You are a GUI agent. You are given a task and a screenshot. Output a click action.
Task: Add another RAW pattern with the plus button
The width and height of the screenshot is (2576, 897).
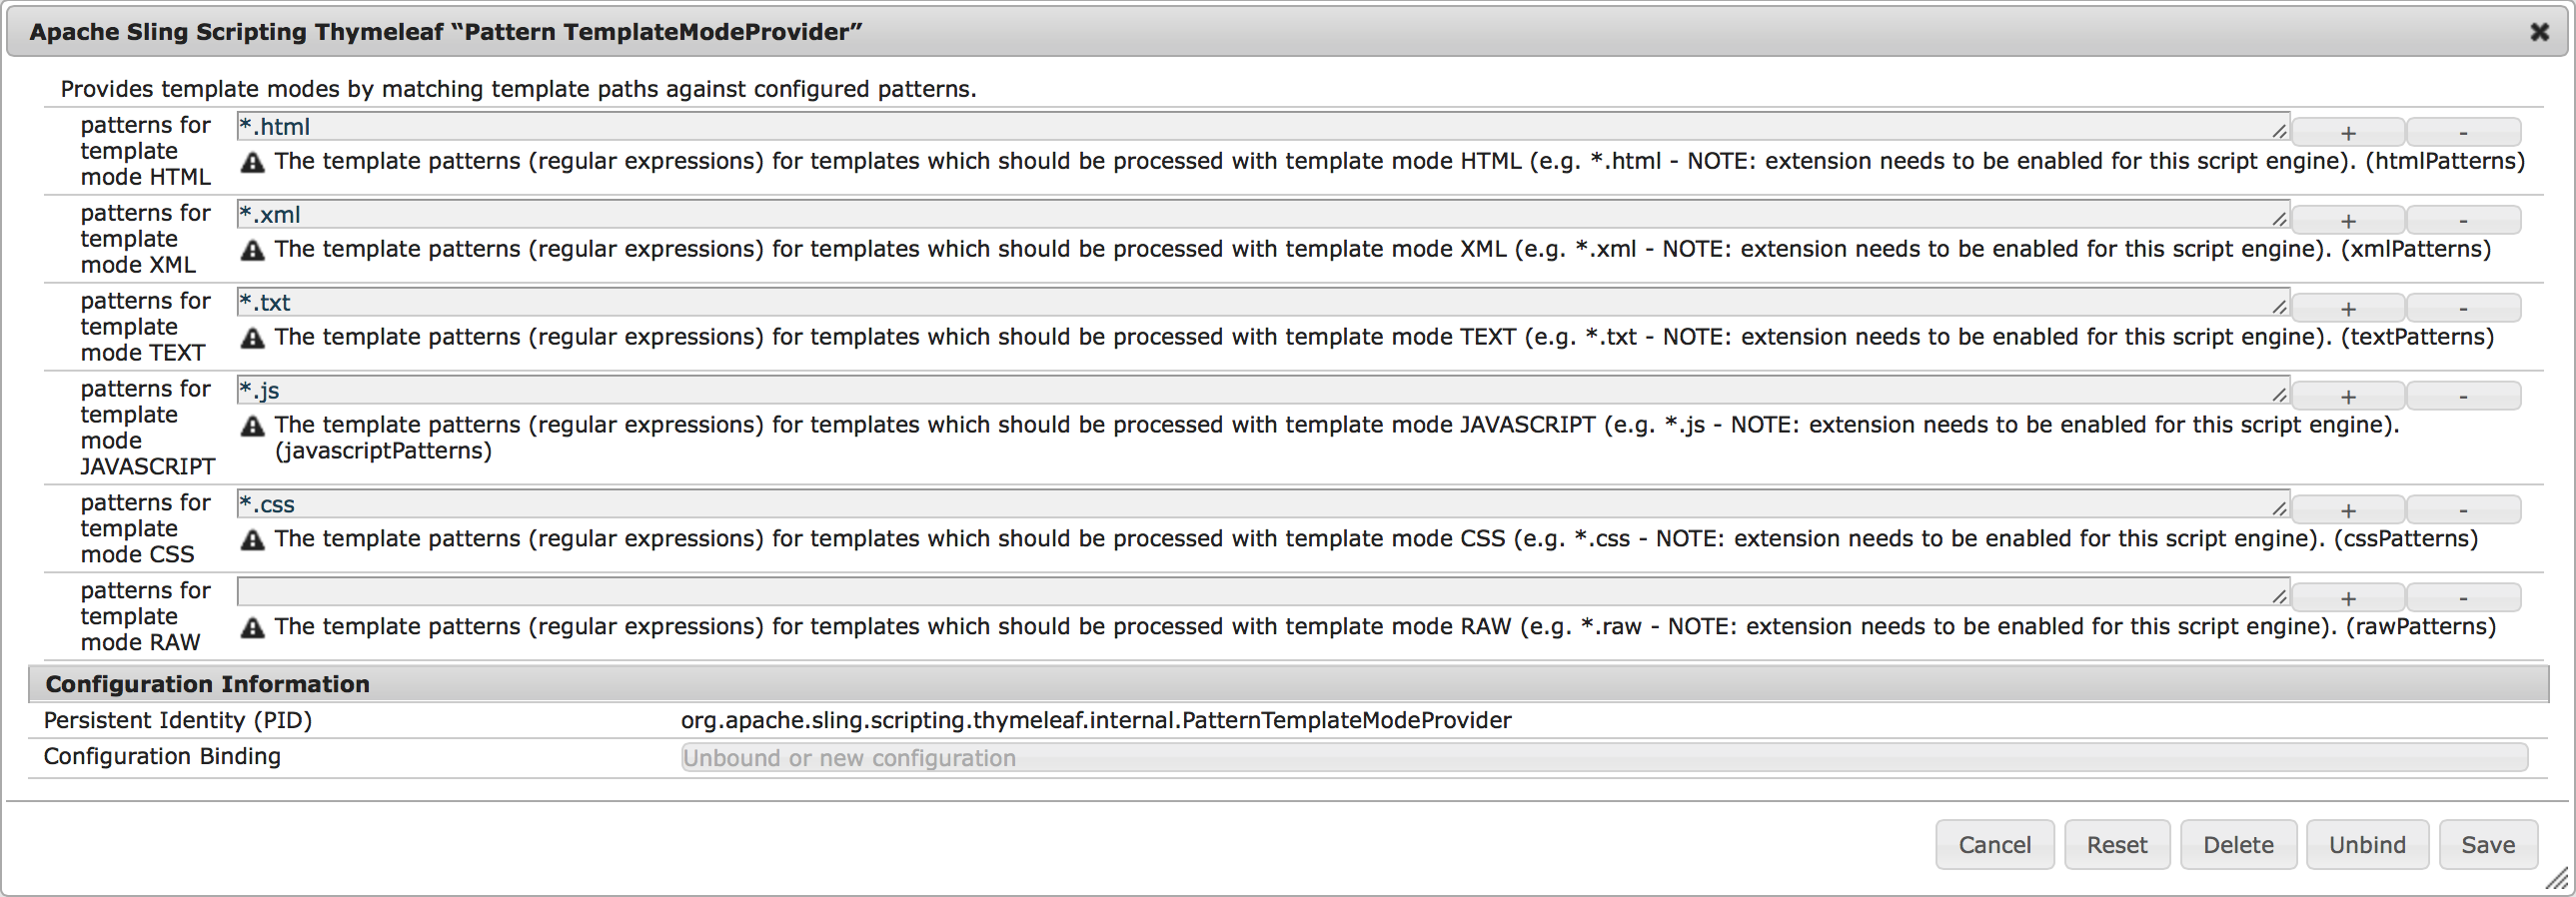(x=2348, y=597)
